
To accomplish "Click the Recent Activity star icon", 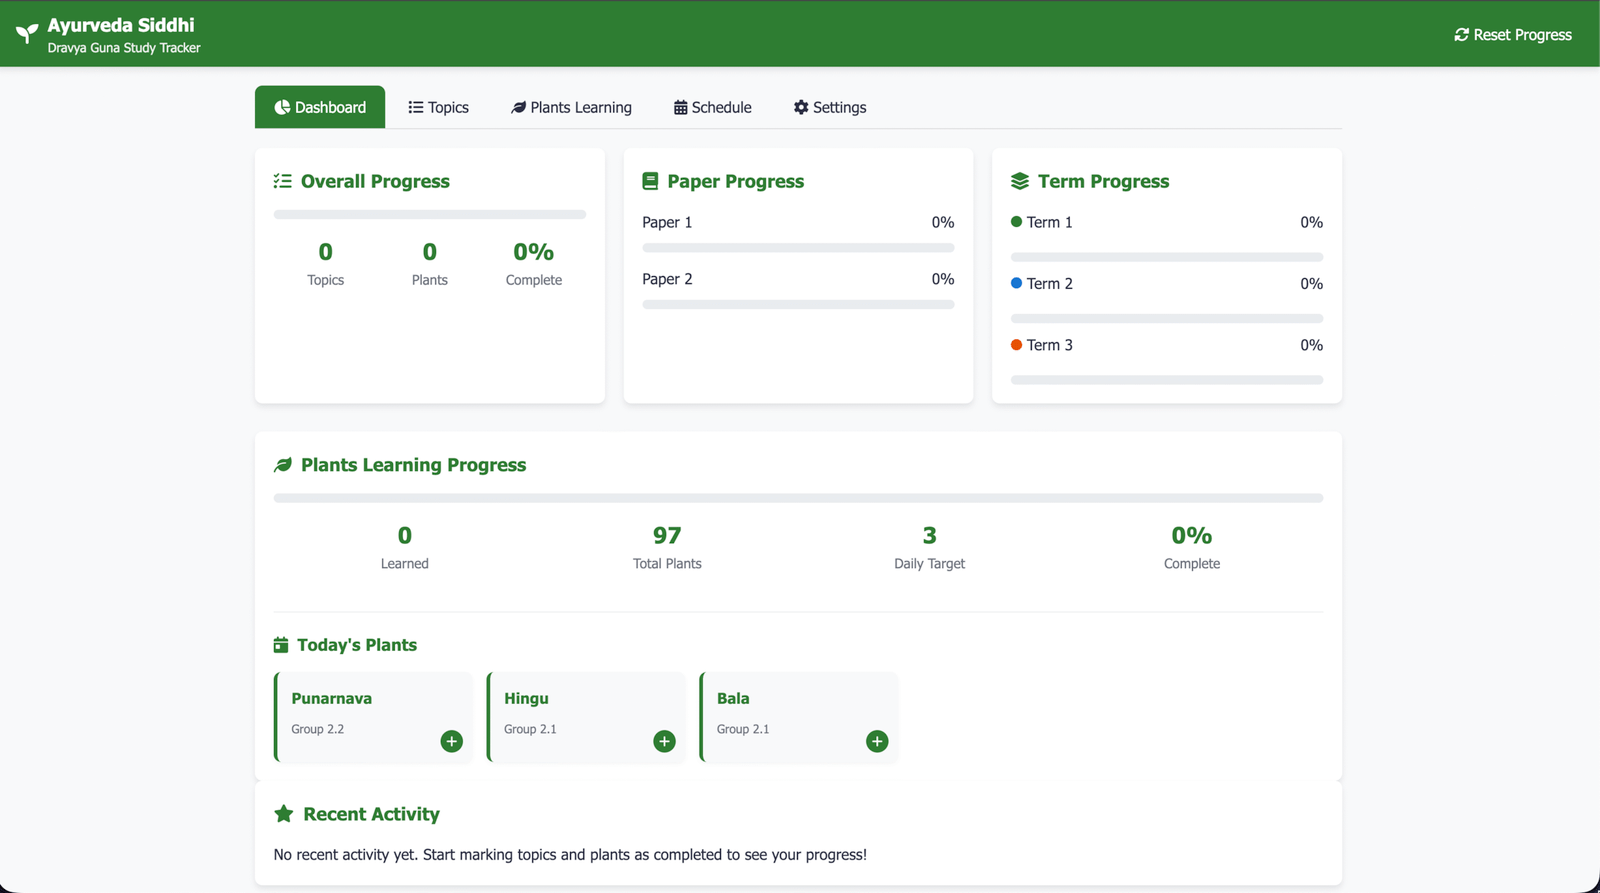I will coord(284,814).
